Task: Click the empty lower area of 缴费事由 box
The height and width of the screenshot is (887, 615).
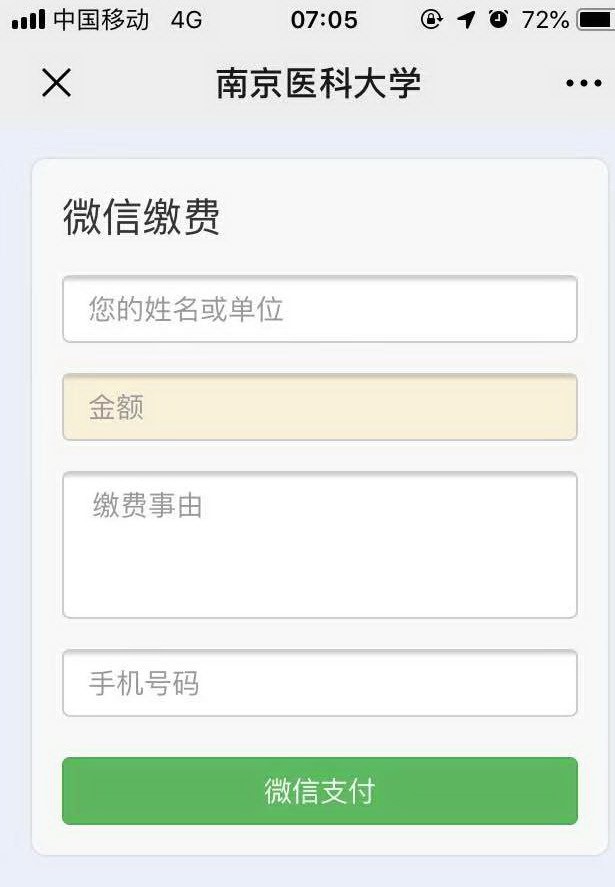Action: [x=320, y=577]
